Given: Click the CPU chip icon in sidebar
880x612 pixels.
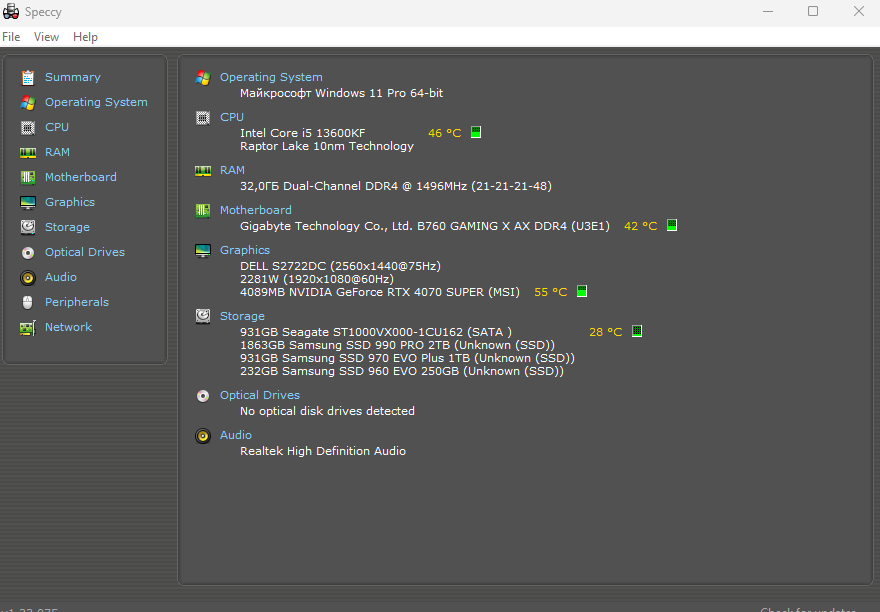Looking at the screenshot, I should coord(27,127).
